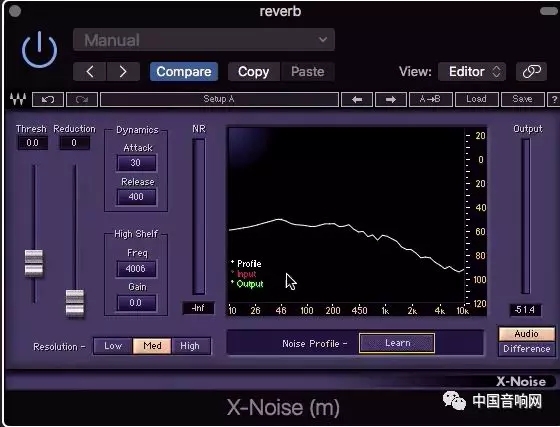Viewport: 560px width, 427px height.
Task: Click the Release value 400 field
Action: [136, 197]
